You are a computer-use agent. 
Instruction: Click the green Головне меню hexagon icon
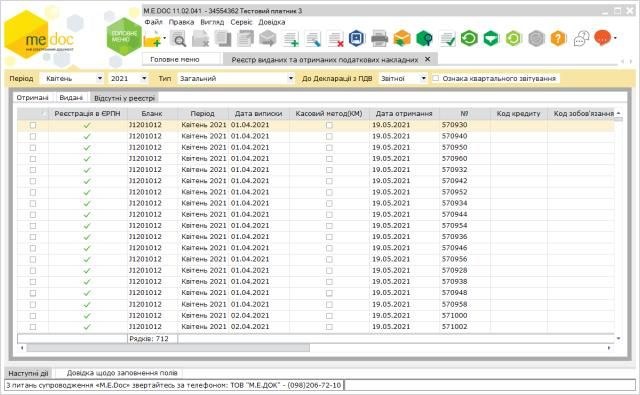point(124,37)
